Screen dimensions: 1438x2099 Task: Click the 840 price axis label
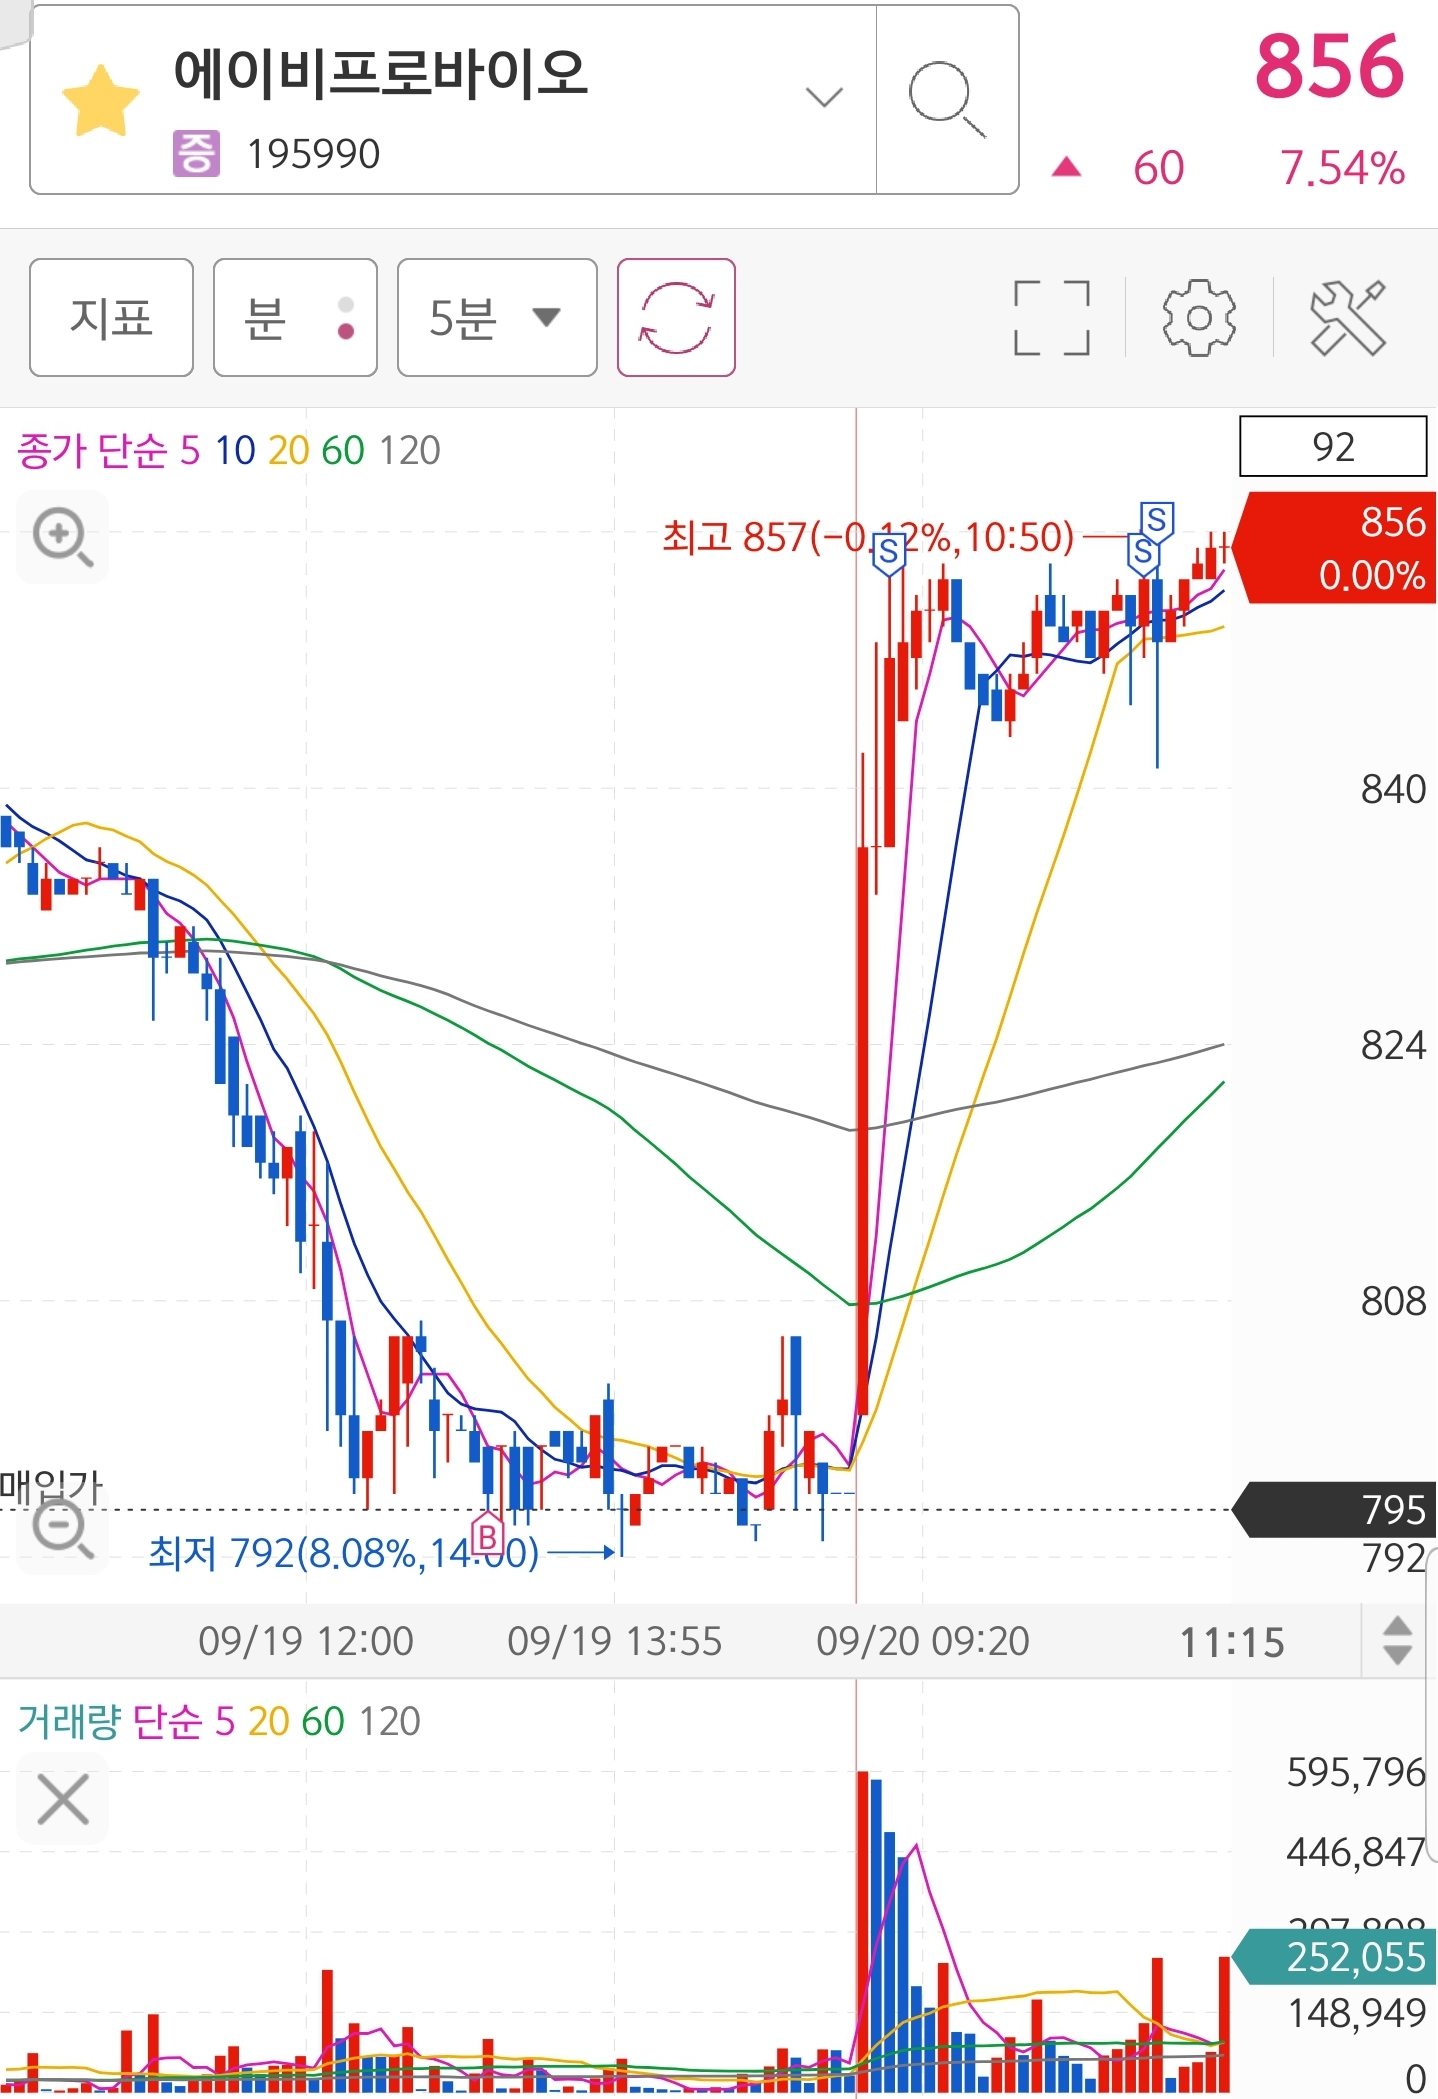(1393, 789)
